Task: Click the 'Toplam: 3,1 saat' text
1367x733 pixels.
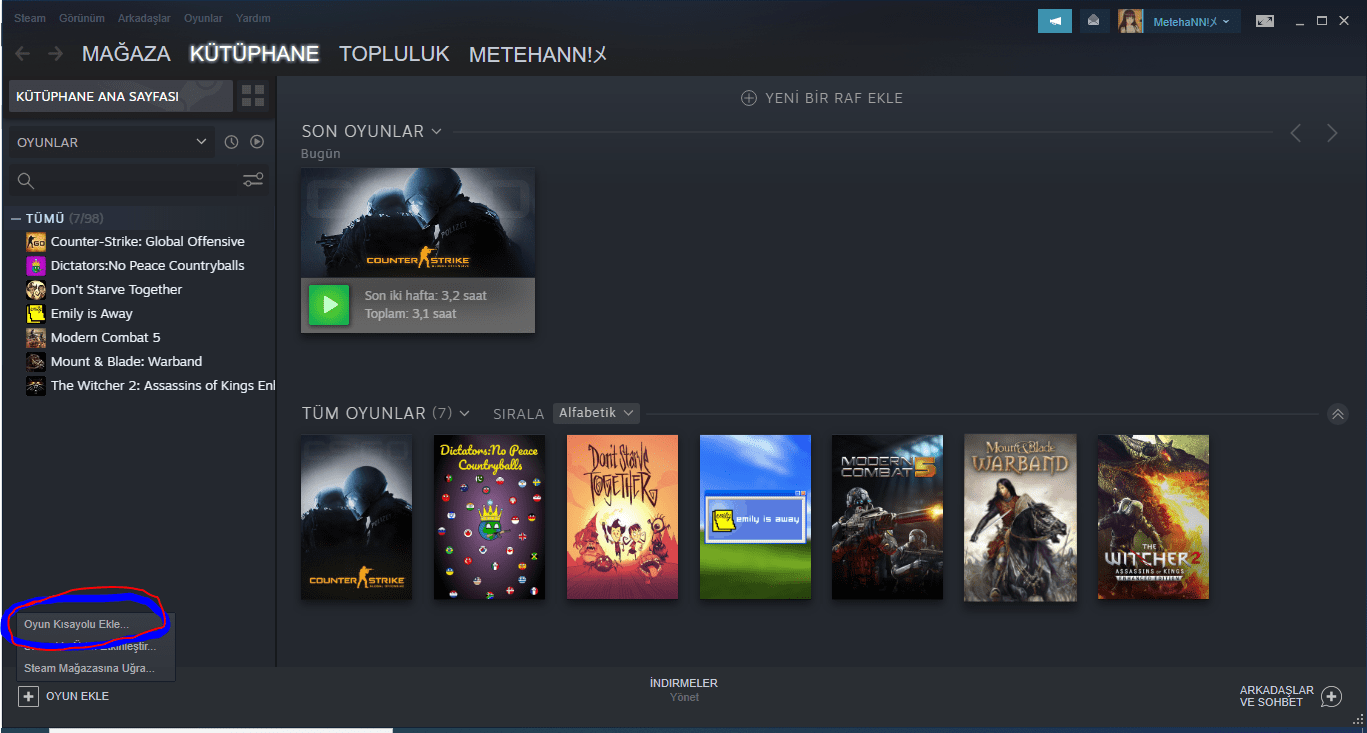Action: [410, 314]
